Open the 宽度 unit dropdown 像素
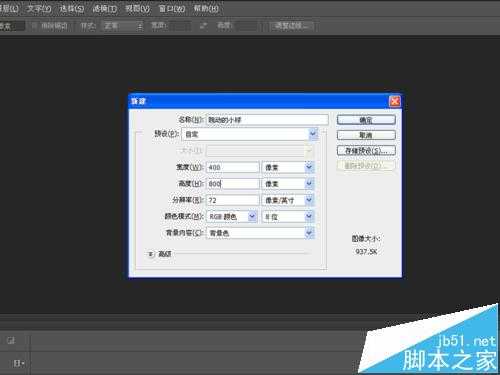500x375 pixels. (x=288, y=167)
